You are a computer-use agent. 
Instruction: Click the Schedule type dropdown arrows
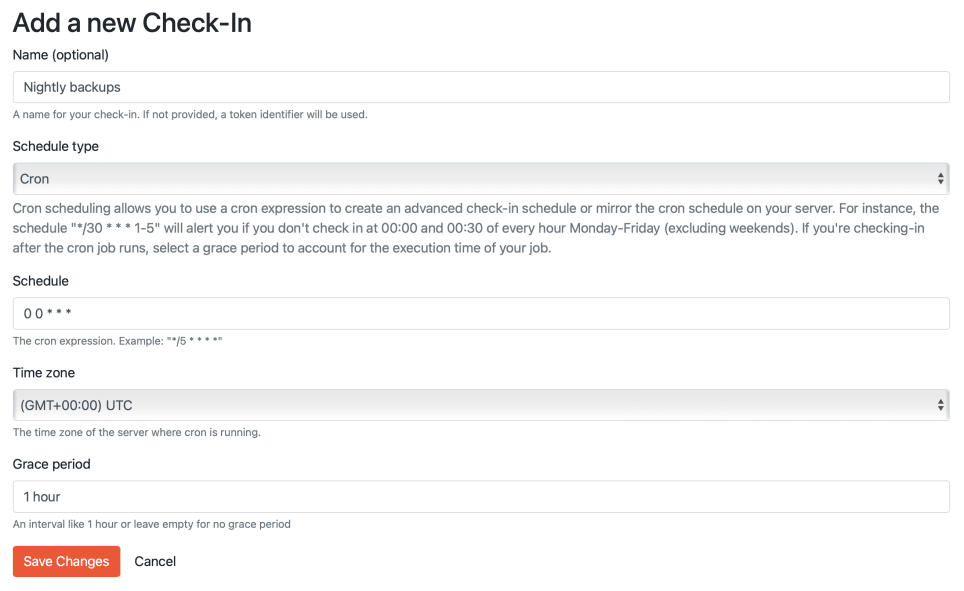[x=940, y=178]
